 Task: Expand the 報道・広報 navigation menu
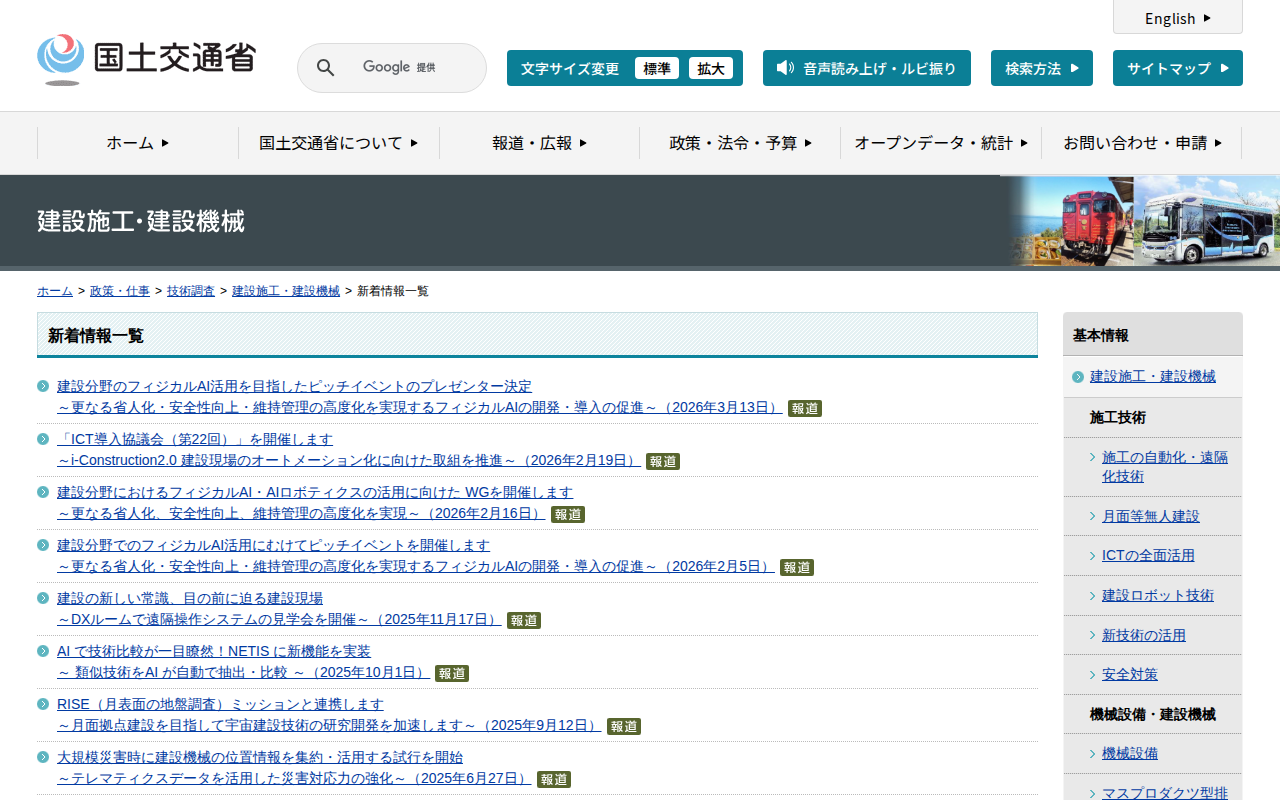tap(539, 143)
